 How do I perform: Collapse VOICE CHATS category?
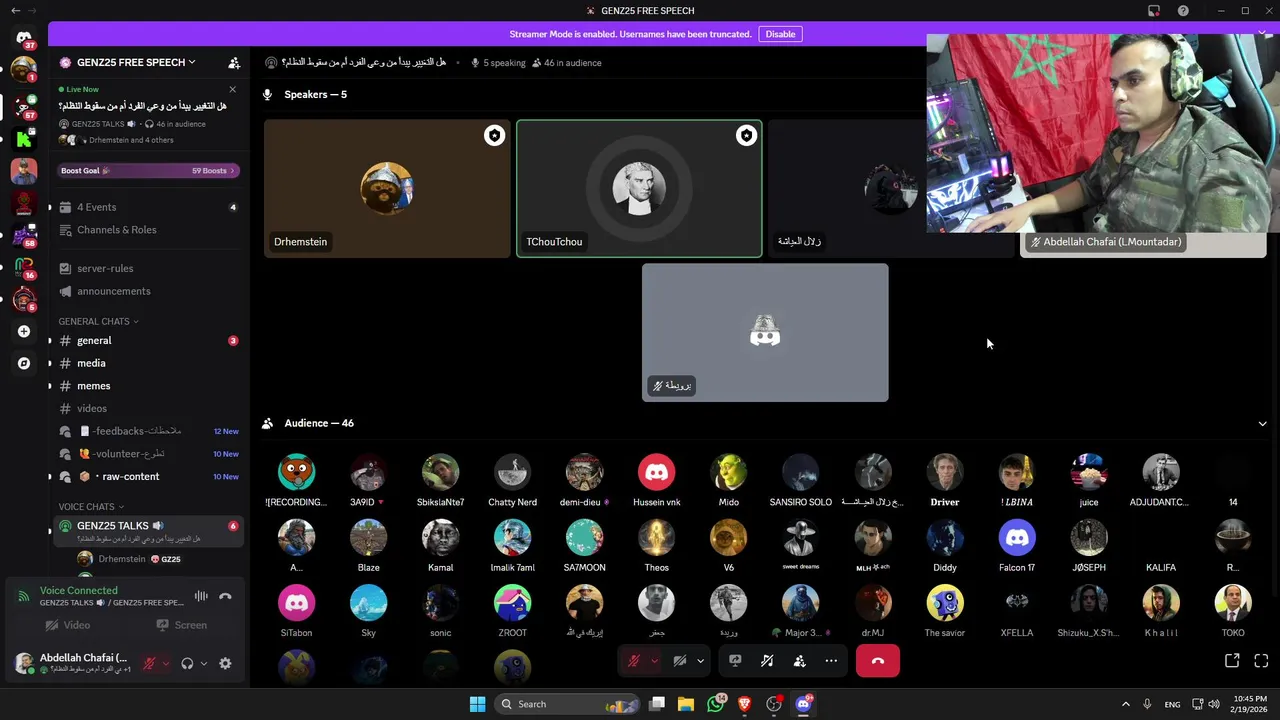pyautogui.click(x=91, y=507)
